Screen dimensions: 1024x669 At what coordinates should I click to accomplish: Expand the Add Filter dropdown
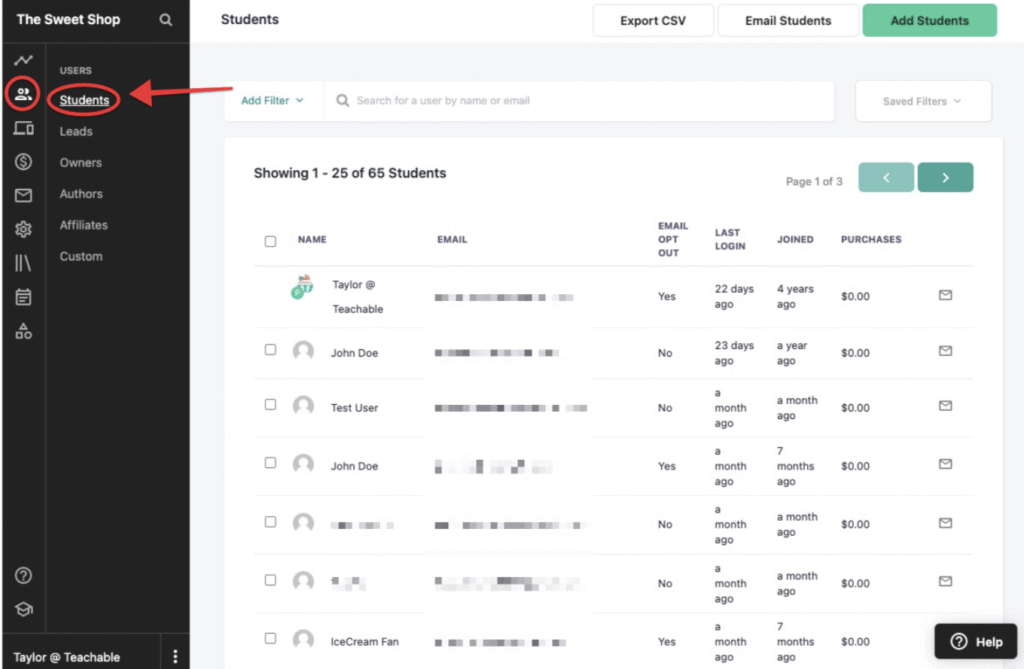[272, 101]
